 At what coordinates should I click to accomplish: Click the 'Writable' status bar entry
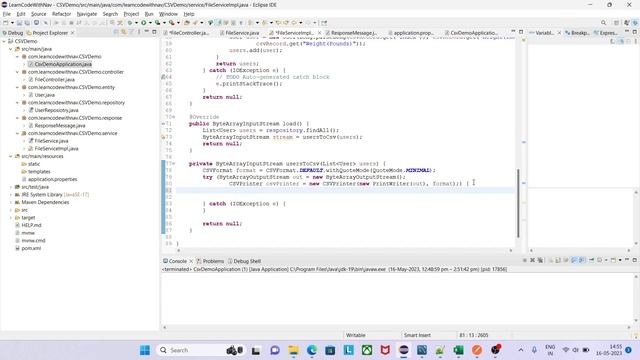(x=356, y=335)
